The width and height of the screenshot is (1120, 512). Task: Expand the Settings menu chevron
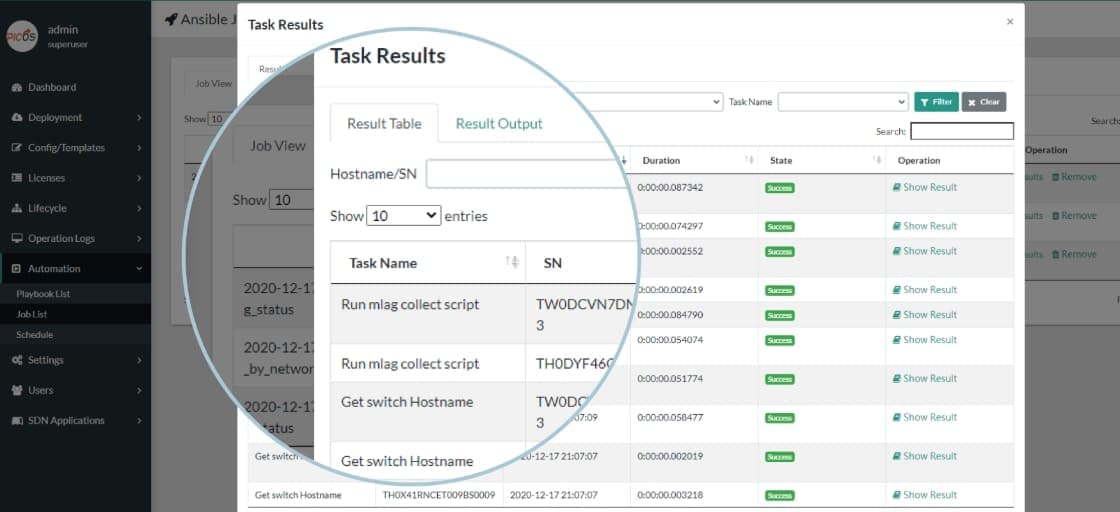pos(139,360)
